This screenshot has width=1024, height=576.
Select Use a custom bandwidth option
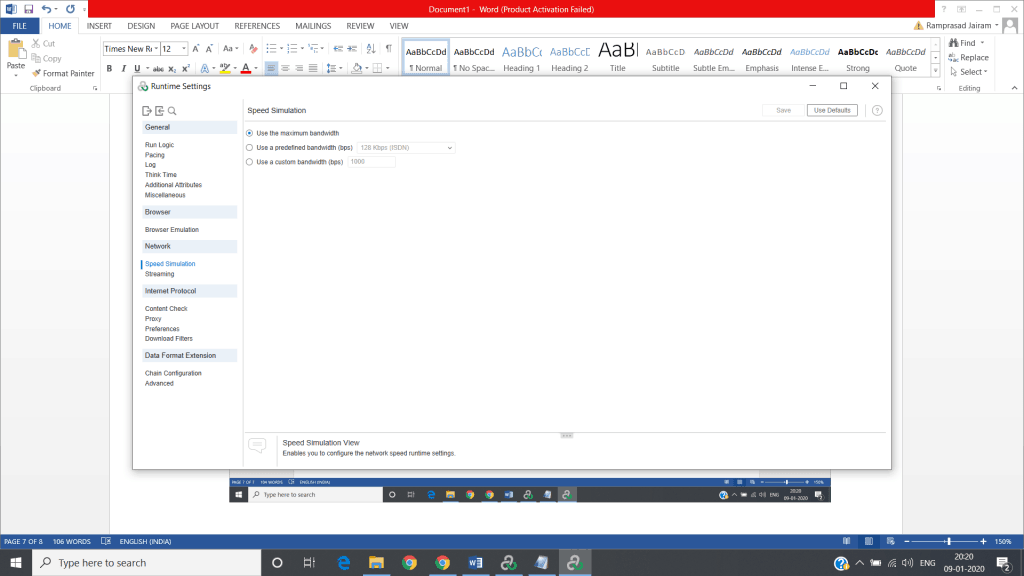[249, 162]
